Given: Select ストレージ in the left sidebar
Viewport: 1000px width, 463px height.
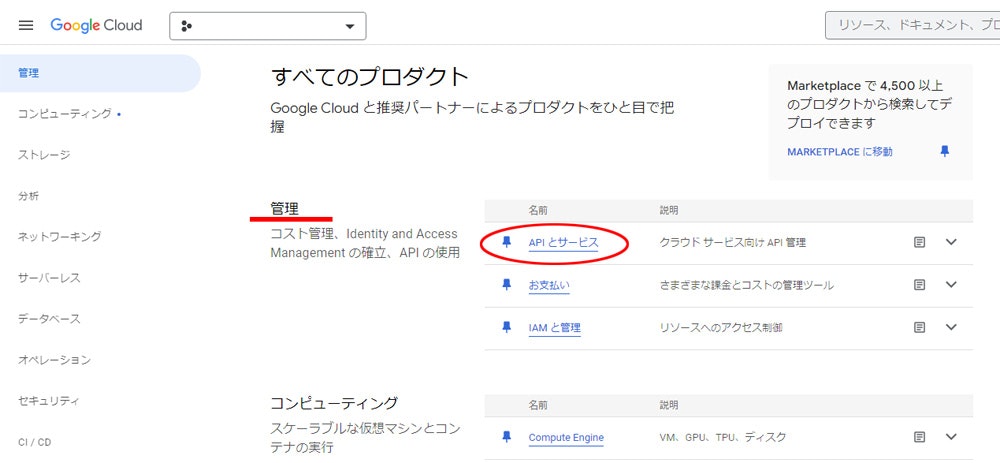Looking at the screenshot, I should tap(44, 155).
